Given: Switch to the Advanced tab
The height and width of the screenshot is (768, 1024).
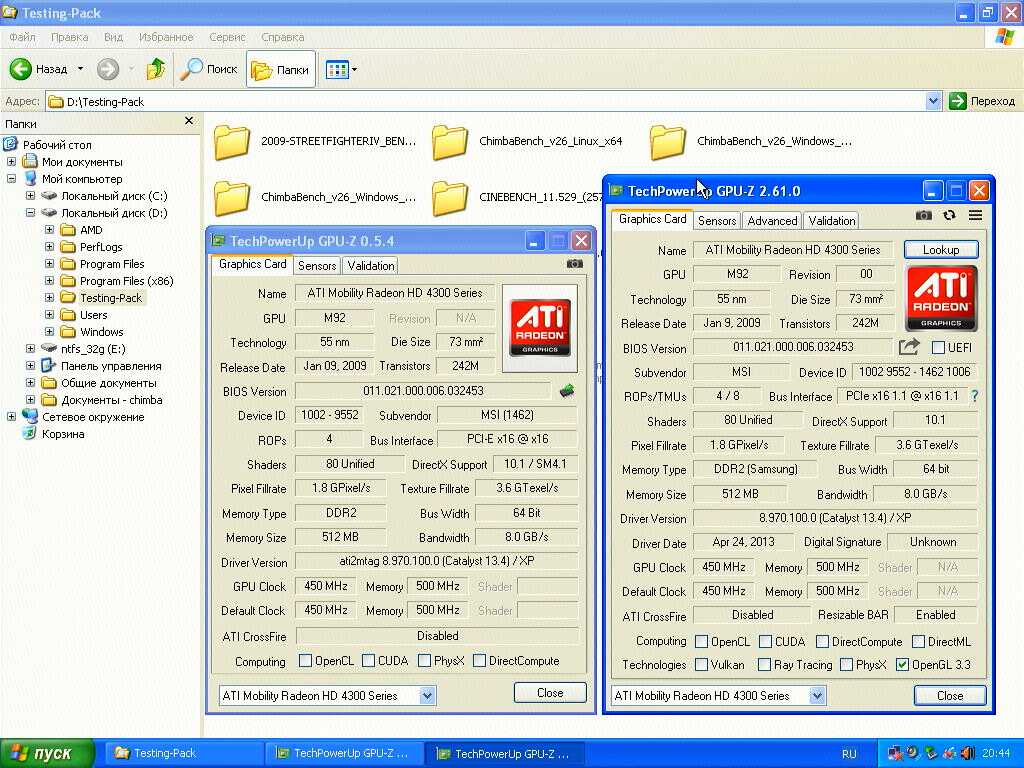Looking at the screenshot, I should coord(772,221).
